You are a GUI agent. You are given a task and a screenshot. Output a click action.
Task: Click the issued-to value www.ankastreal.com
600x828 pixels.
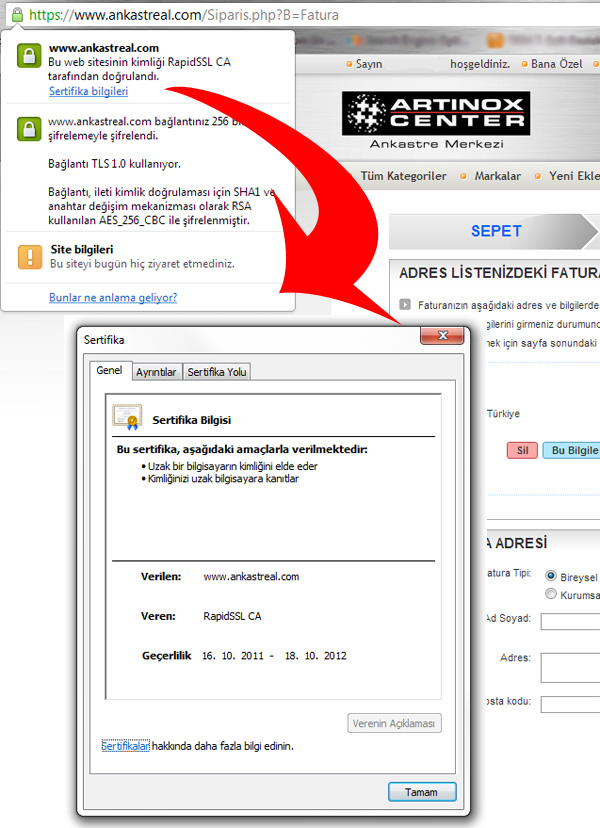pos(251,577)
